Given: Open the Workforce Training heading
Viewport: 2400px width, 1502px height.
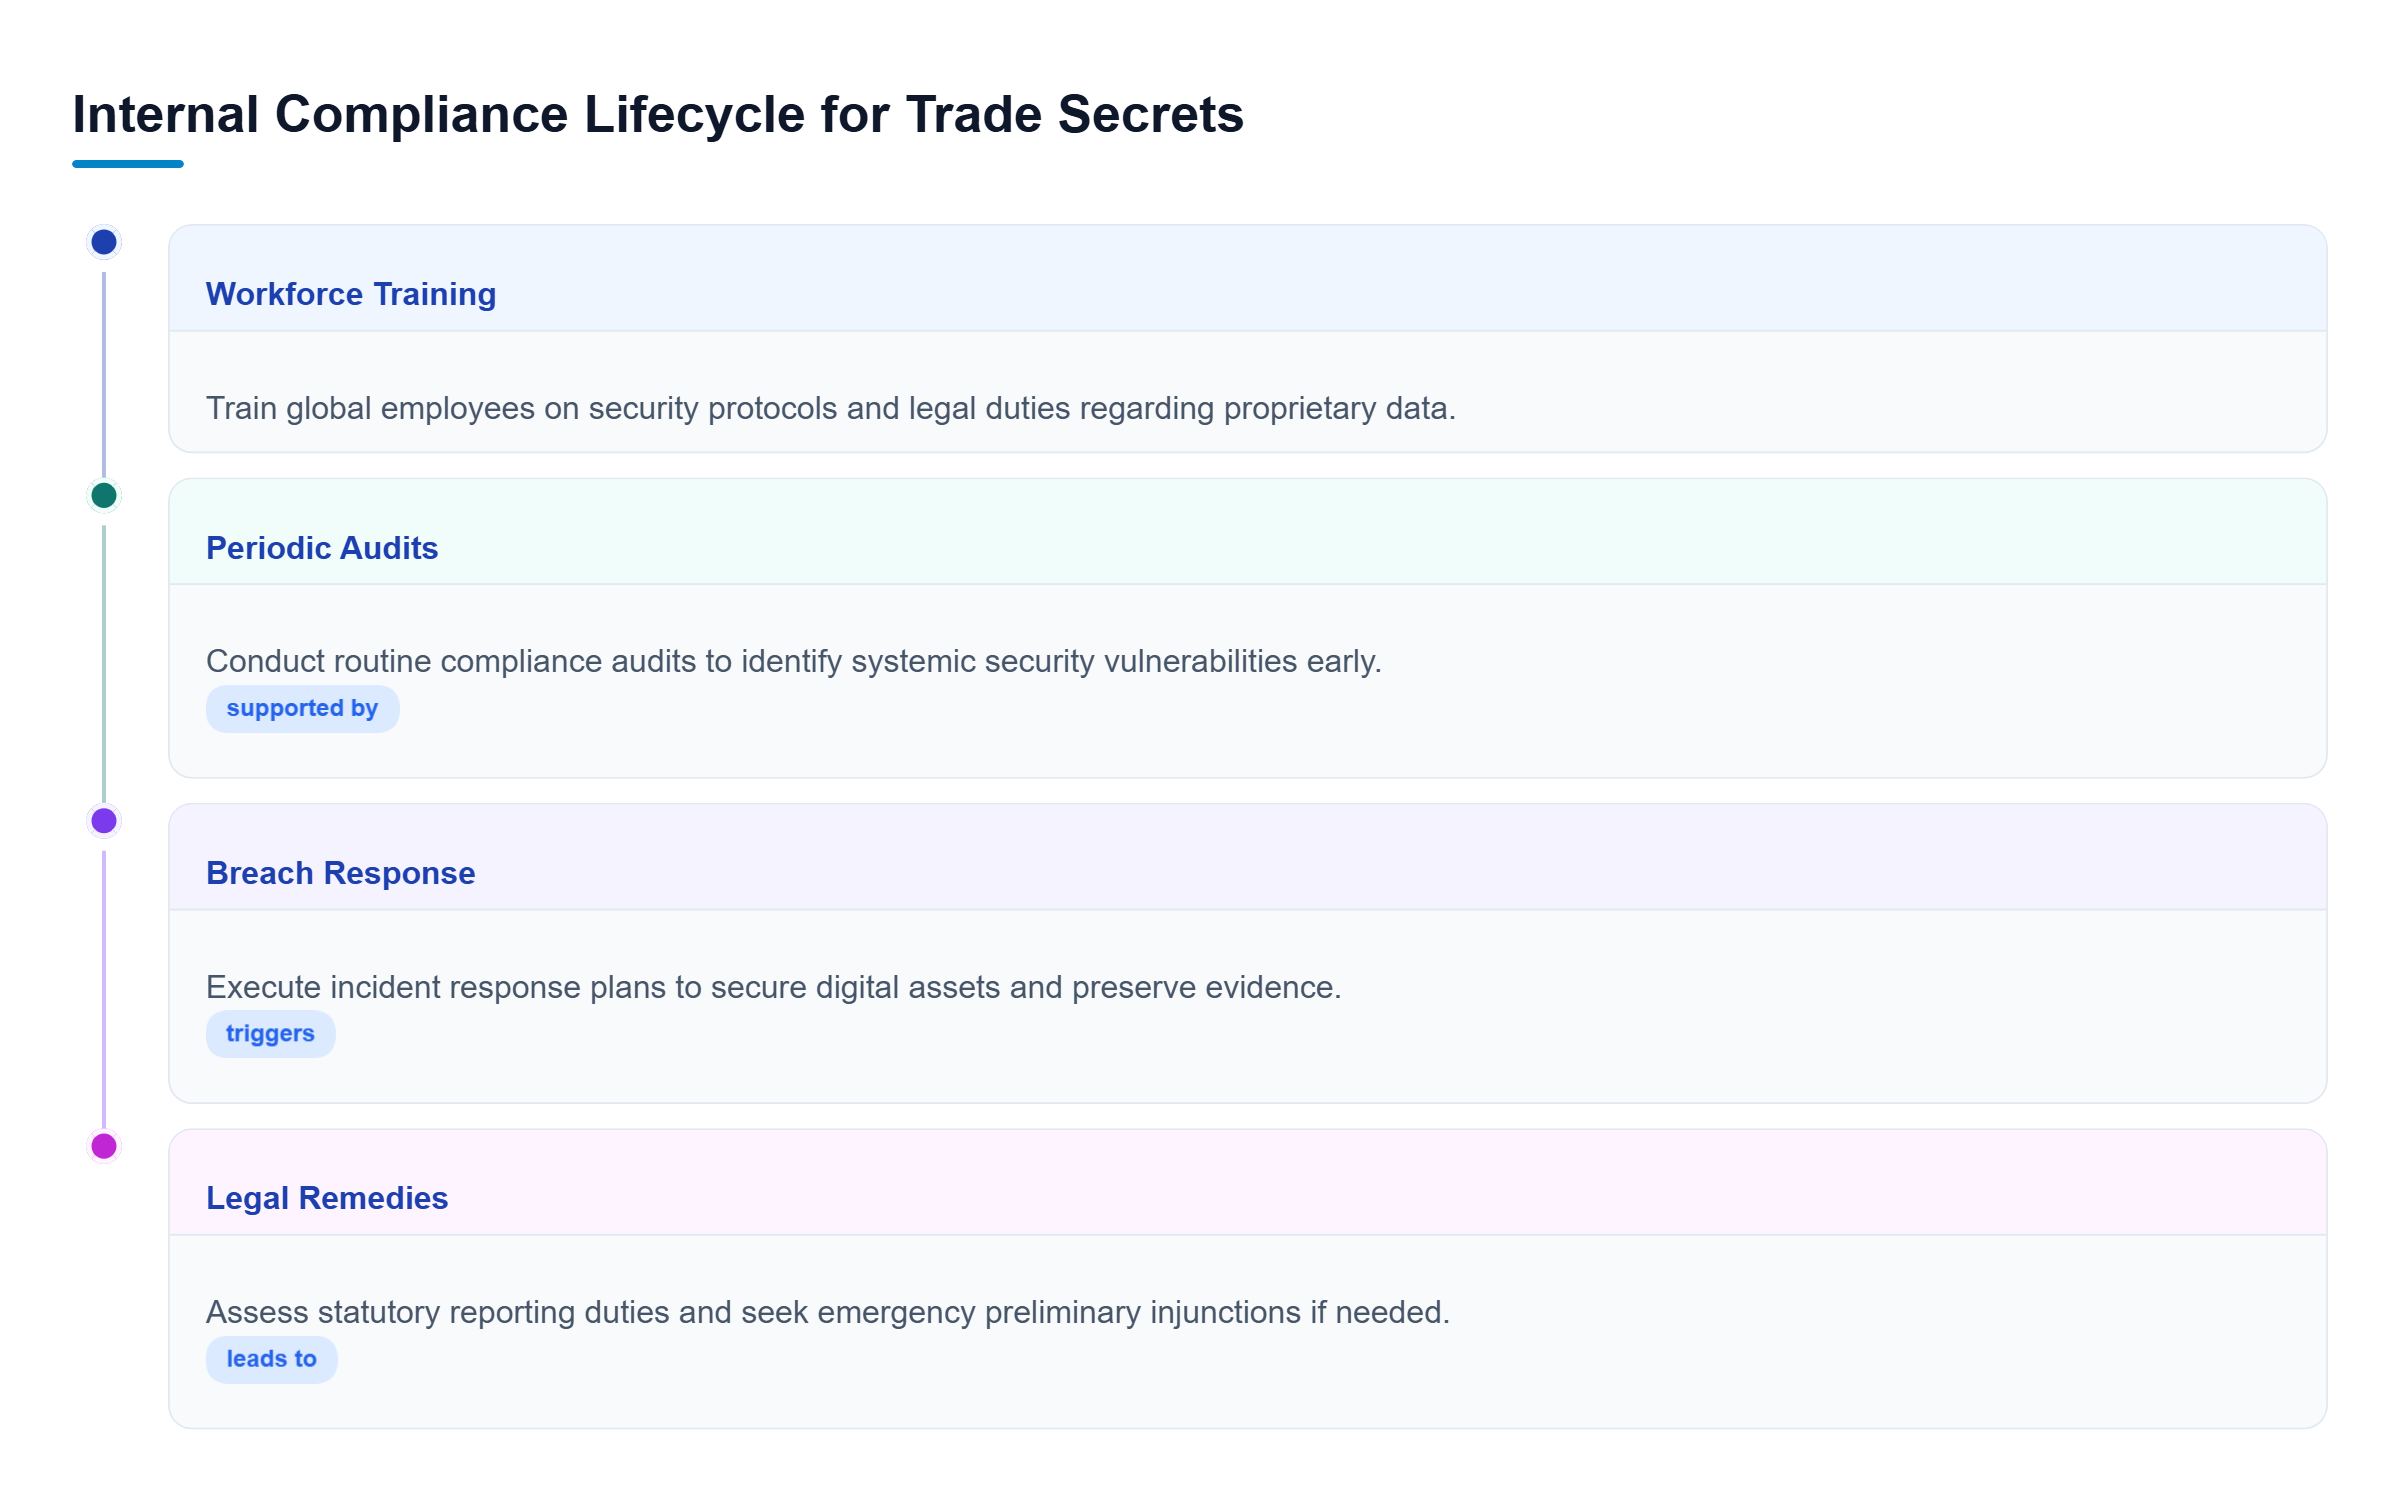Looking at the screenshot, I should 351,294.
